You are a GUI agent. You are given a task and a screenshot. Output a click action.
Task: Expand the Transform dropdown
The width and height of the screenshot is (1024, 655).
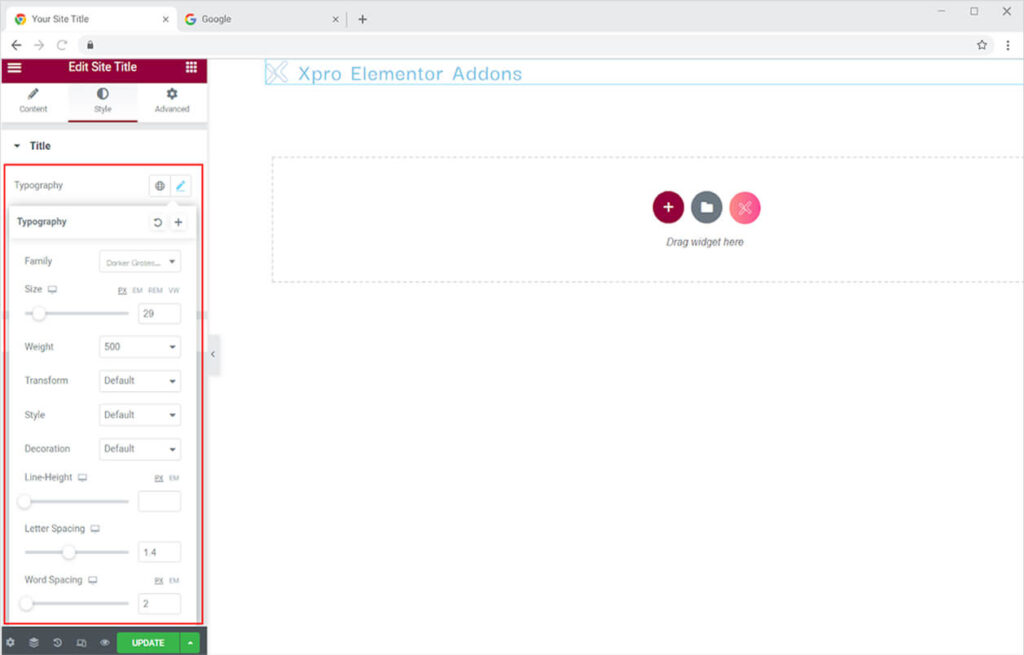140,381
